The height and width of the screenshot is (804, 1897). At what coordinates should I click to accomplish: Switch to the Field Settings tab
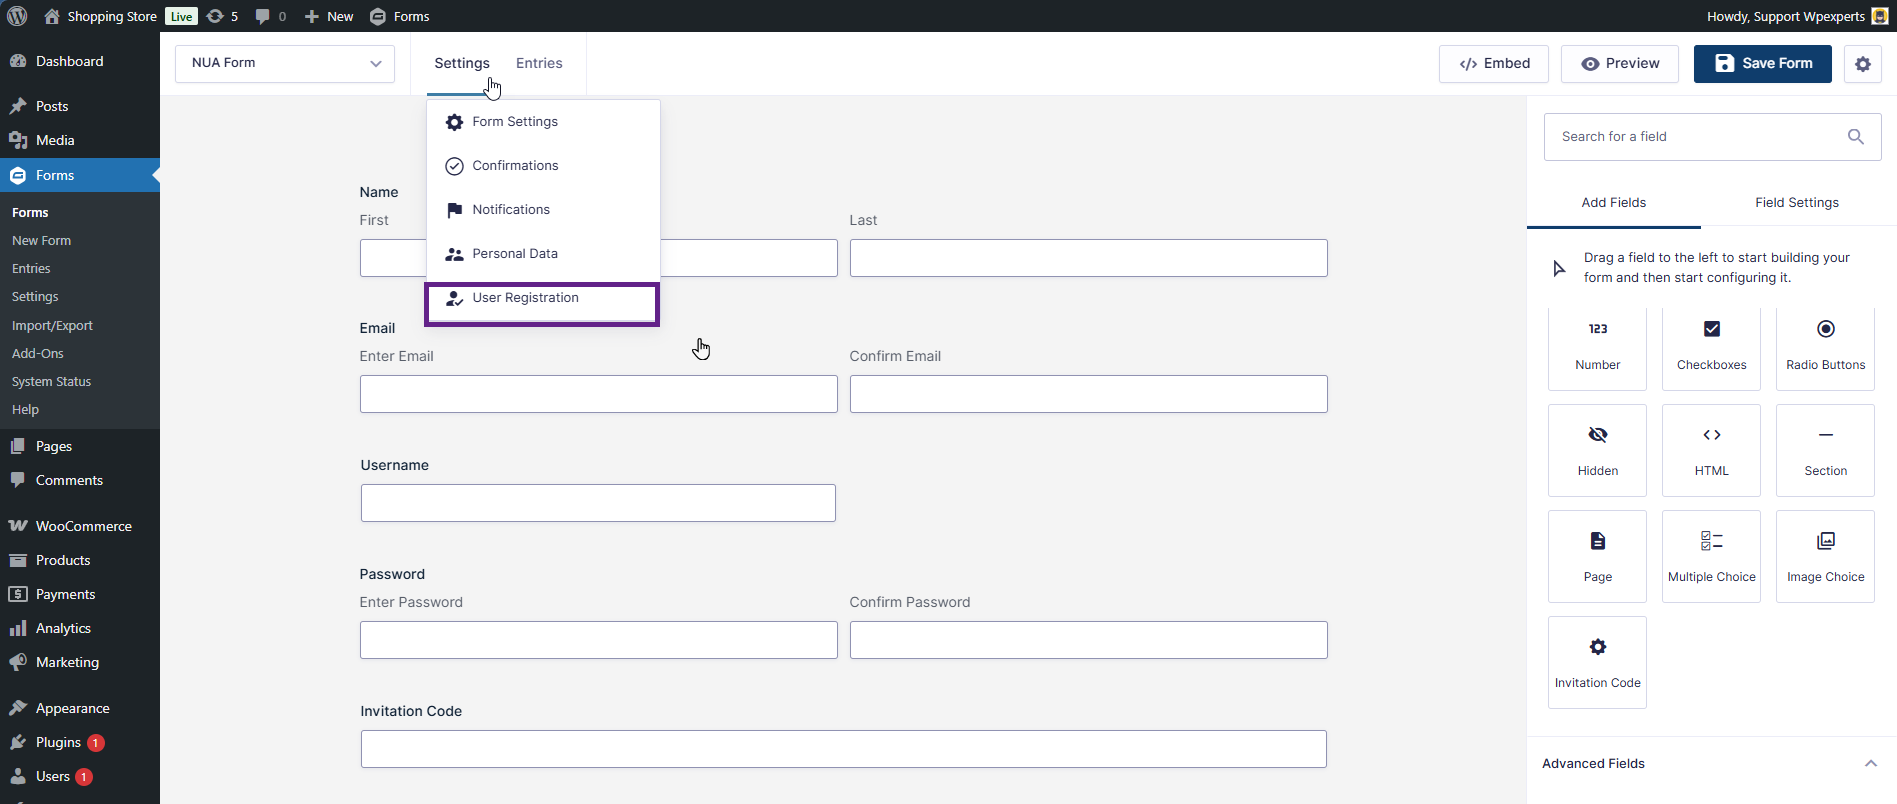point(1796,203)
